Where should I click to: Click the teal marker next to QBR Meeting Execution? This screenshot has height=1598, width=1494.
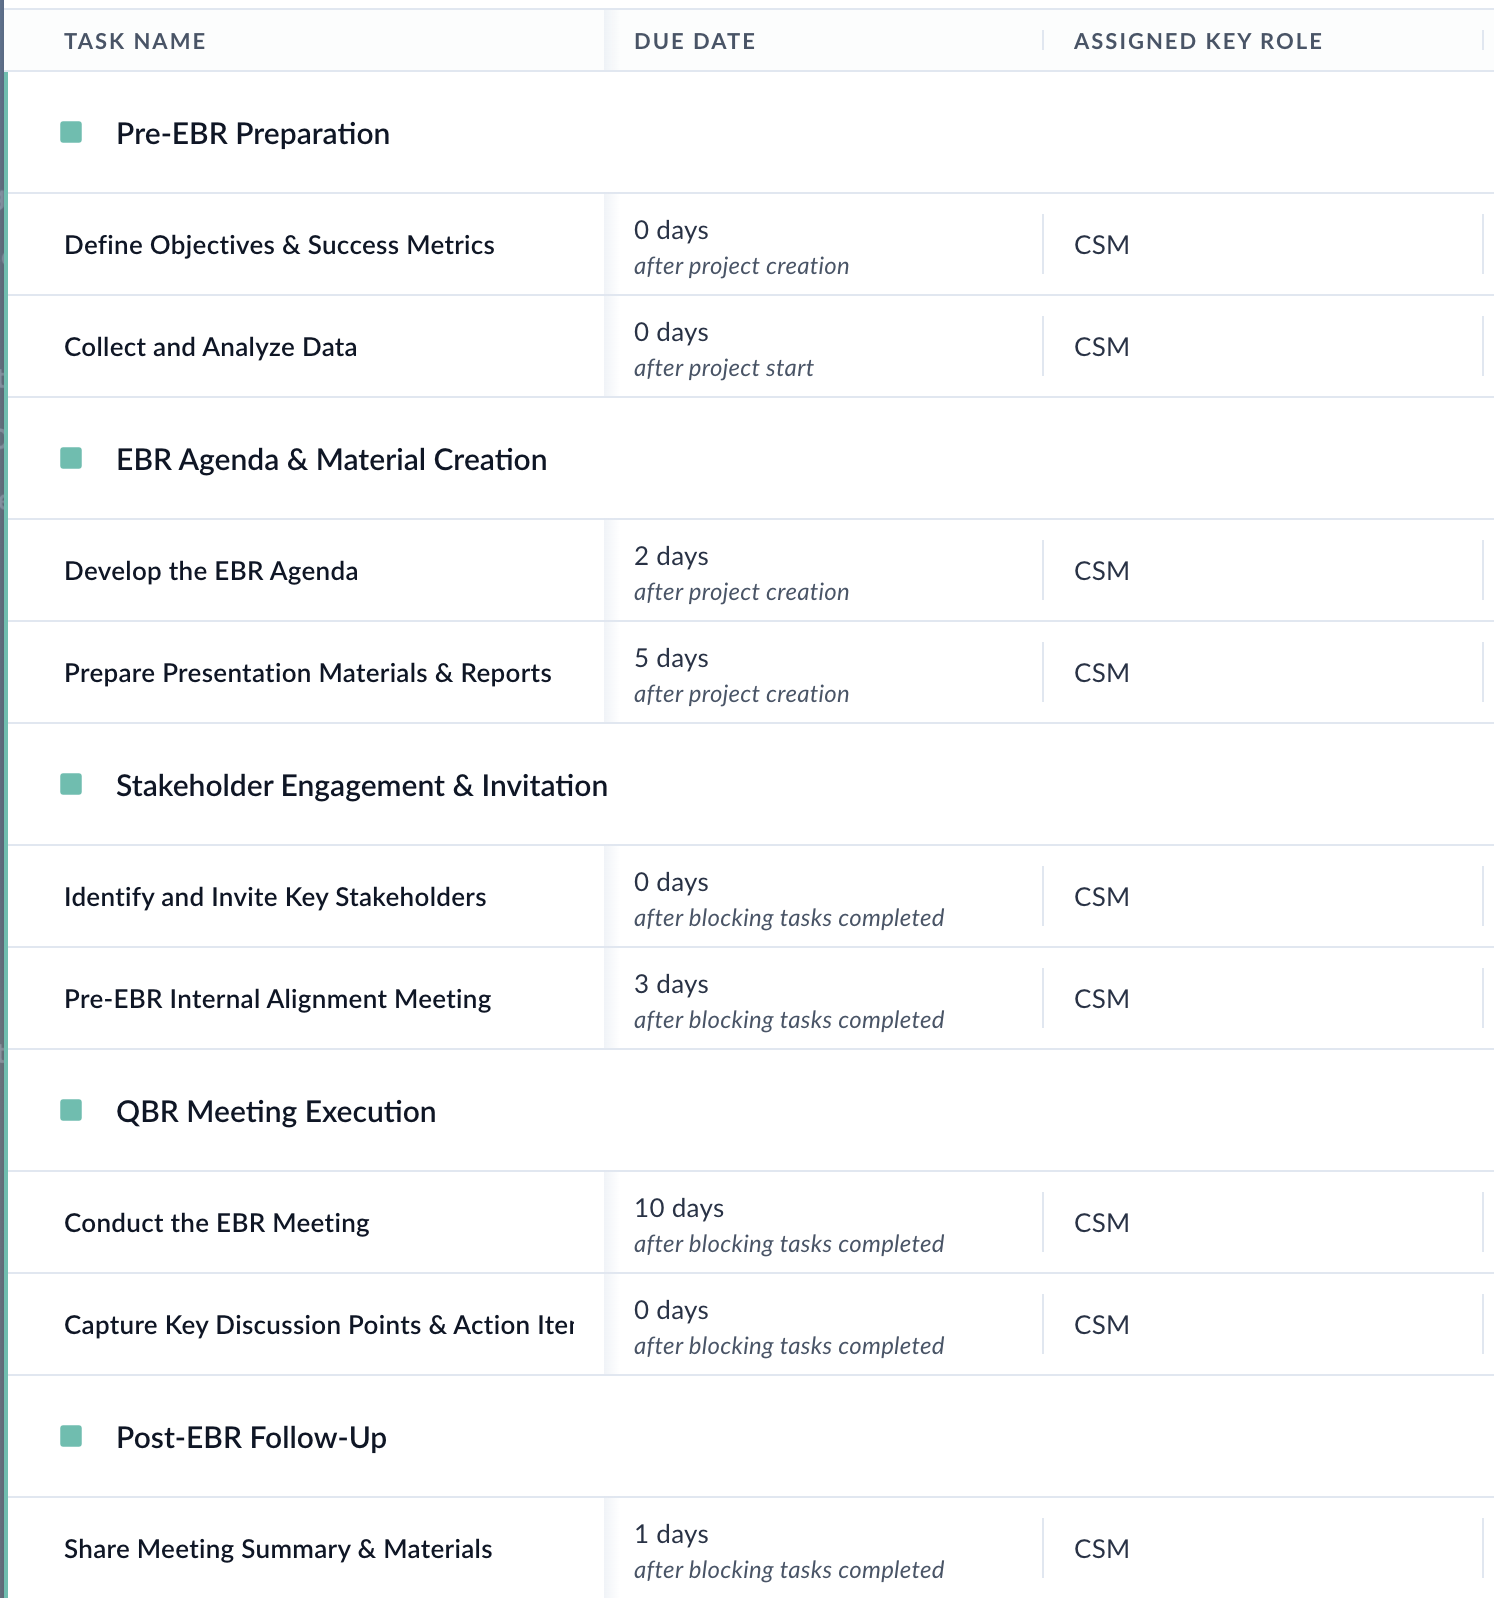pyautogui.click(x=71, y=1110)
